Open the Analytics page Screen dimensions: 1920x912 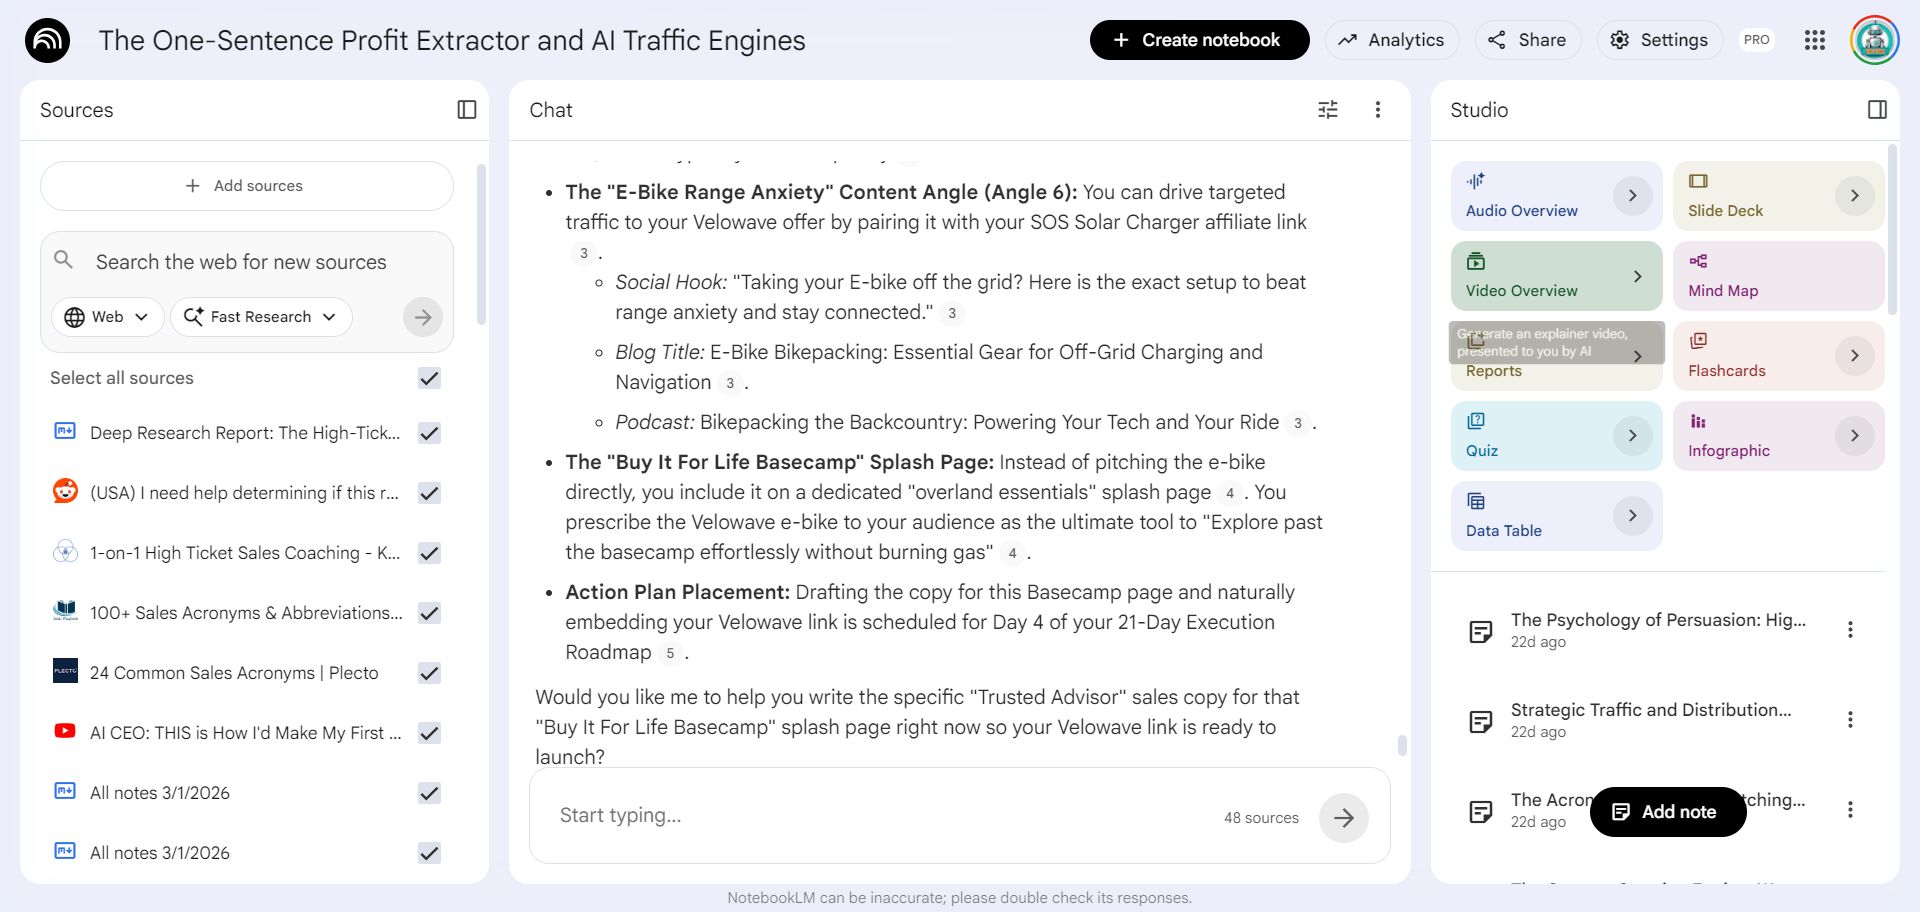pos(1392,40)
